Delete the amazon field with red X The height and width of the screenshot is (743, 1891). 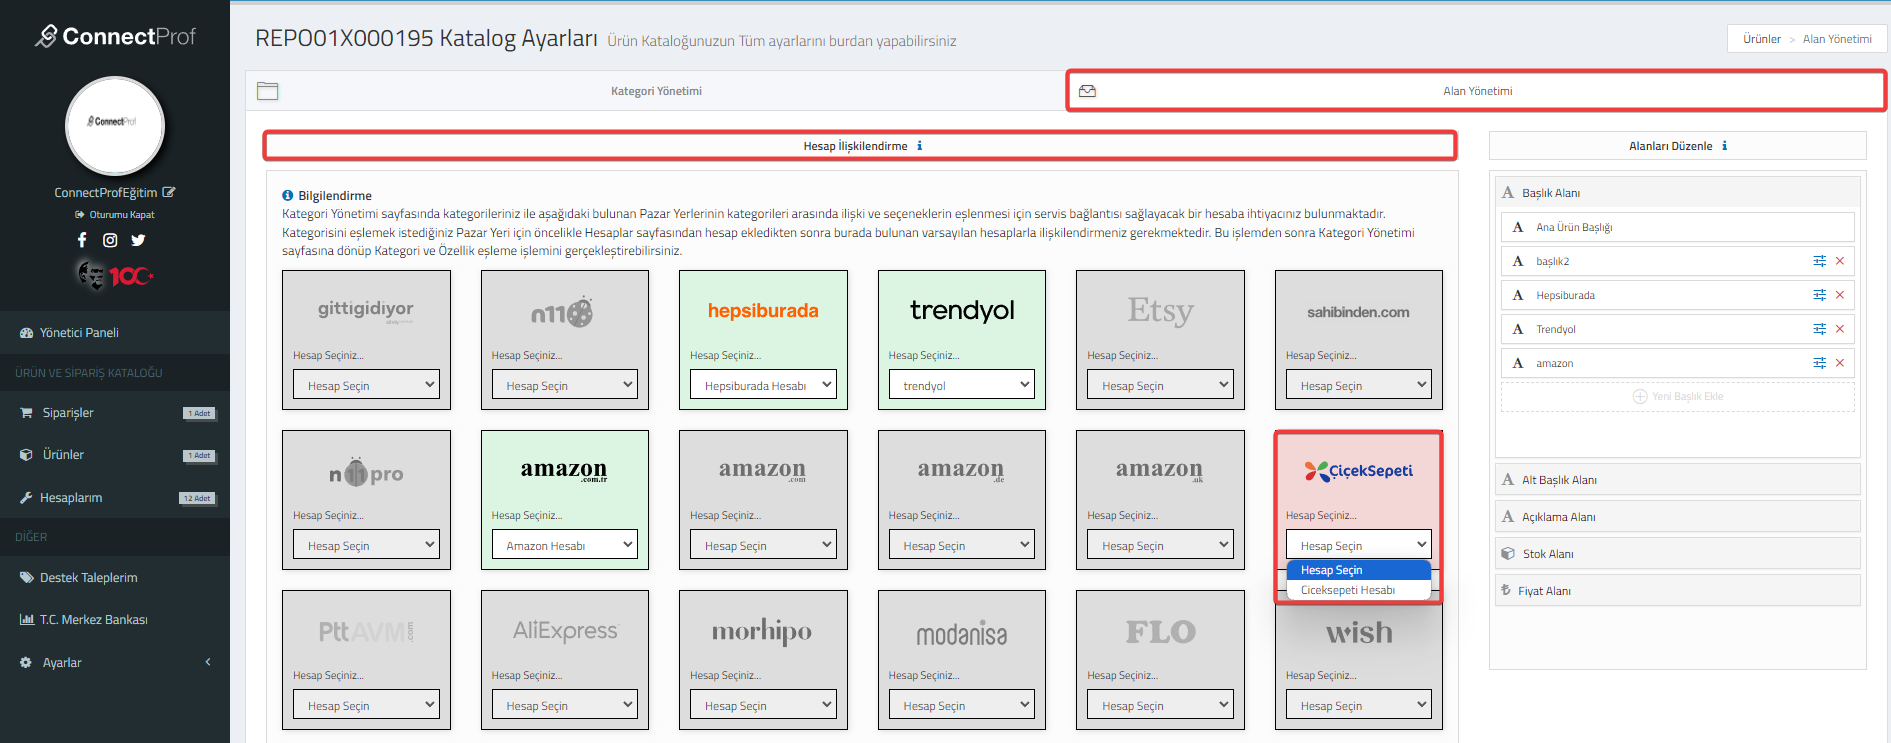1840,363
